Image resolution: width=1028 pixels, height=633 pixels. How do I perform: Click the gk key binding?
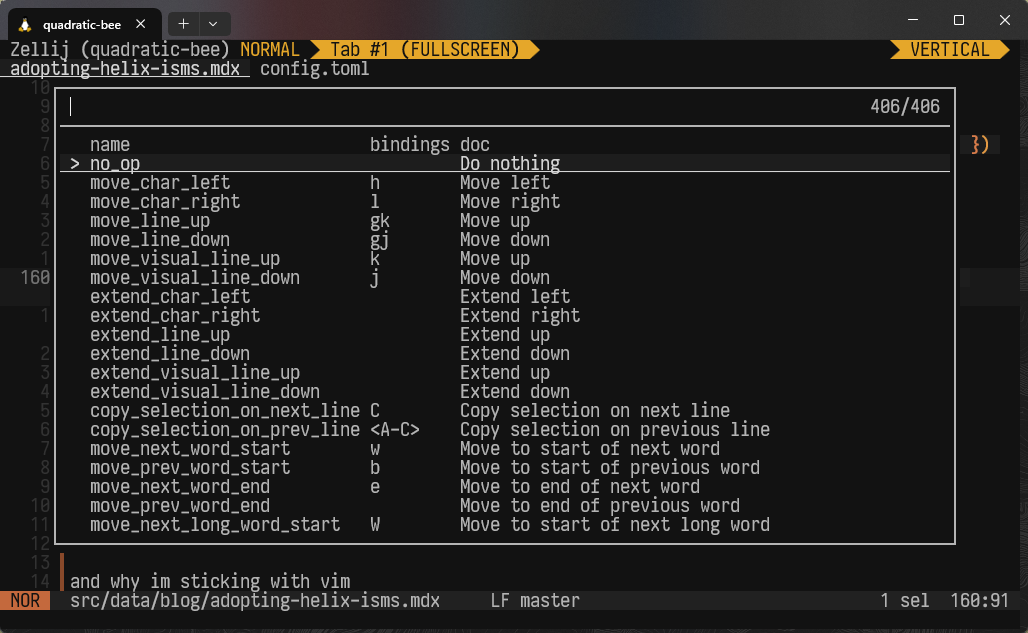(380, 221)
